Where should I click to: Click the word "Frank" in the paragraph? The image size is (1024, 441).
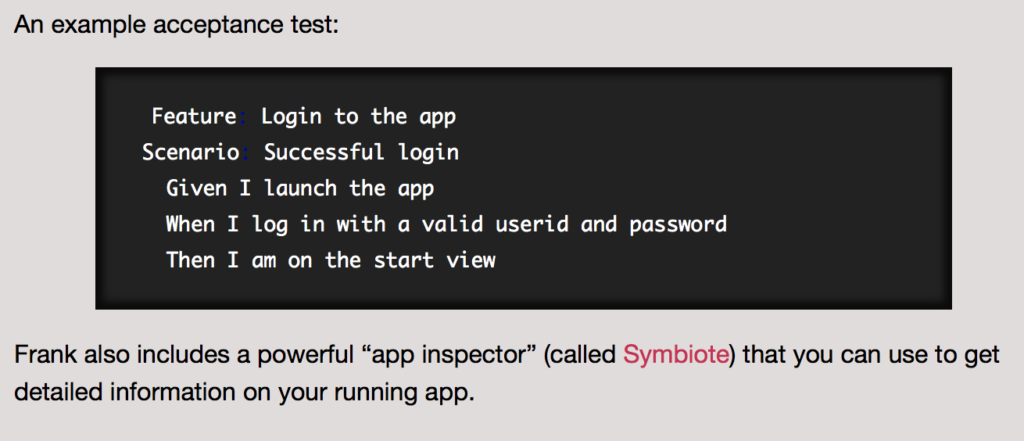pos(41,355)
